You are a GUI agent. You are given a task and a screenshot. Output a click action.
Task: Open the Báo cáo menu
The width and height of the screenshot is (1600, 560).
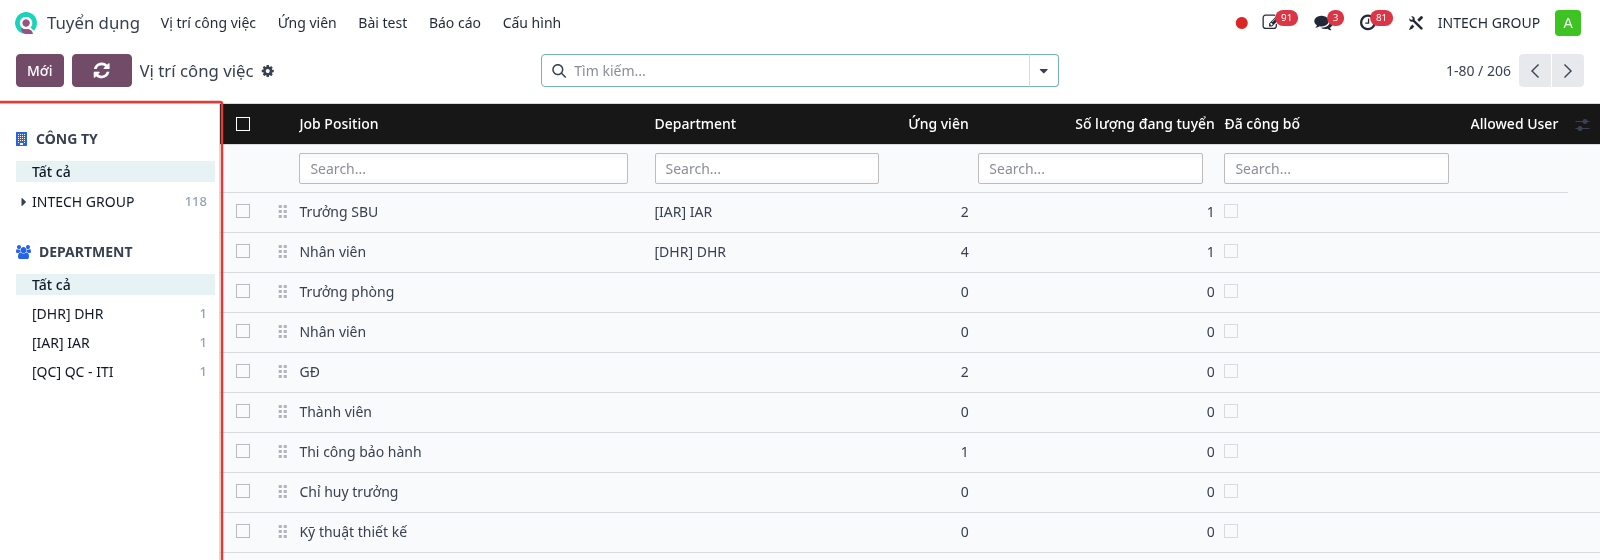click(455, 23)
